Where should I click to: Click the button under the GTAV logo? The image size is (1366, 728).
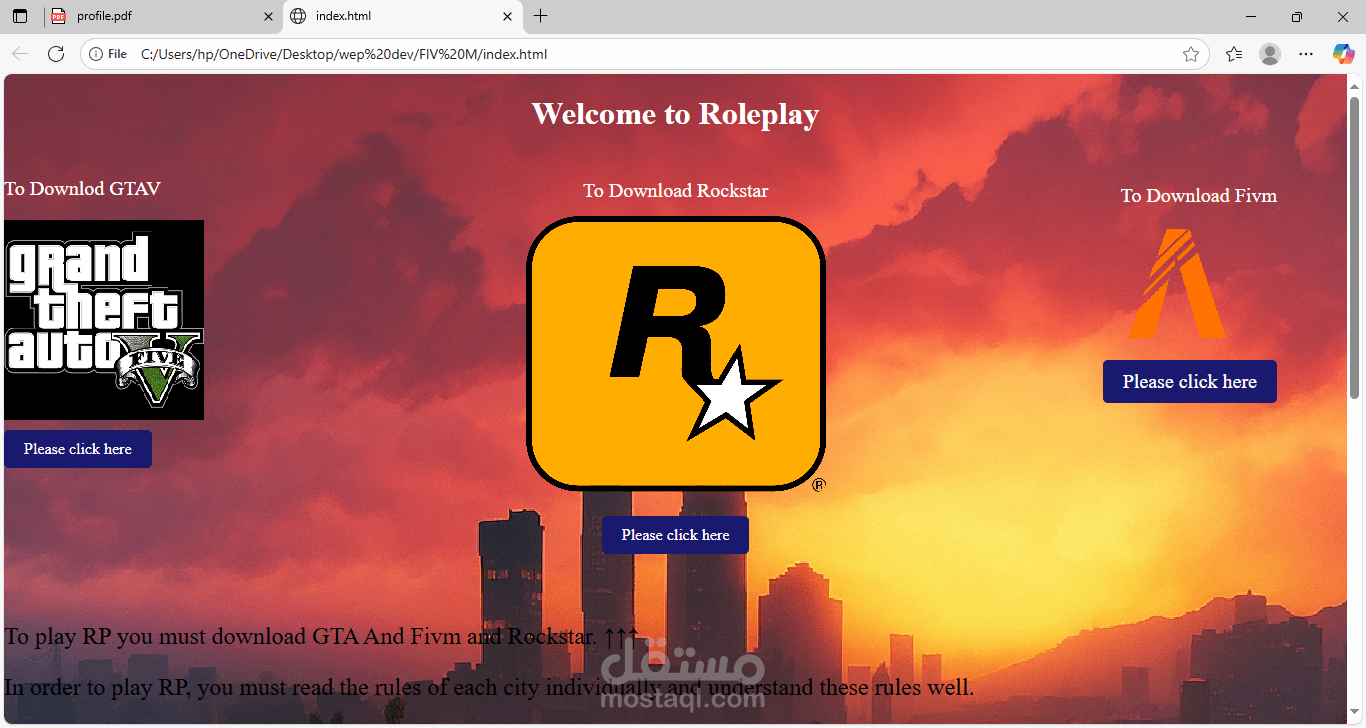78,449
